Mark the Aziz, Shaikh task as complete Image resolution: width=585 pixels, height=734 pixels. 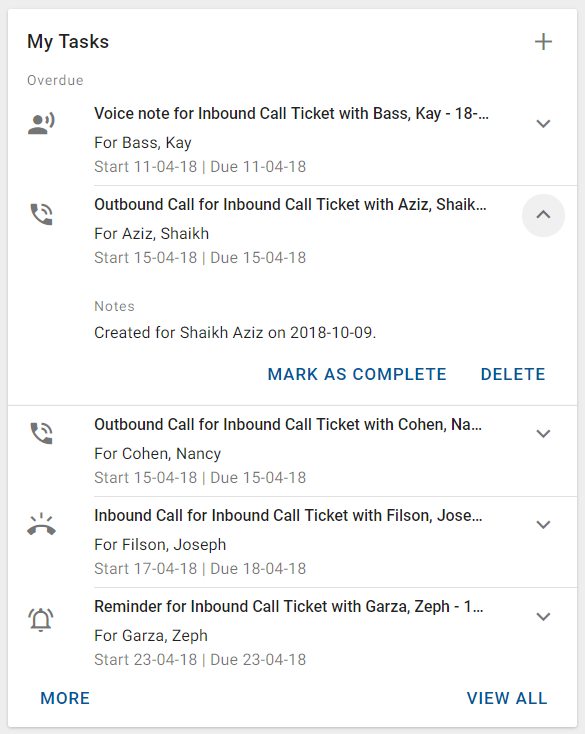coord(357,374)
